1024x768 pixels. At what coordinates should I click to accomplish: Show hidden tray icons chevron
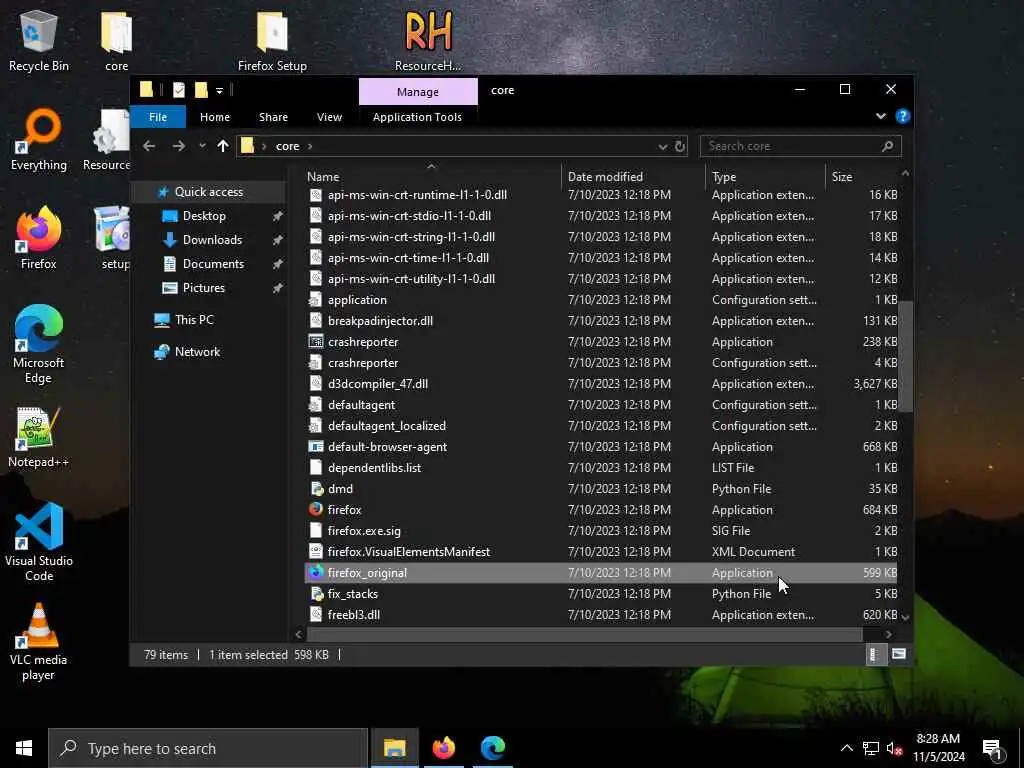846,749
